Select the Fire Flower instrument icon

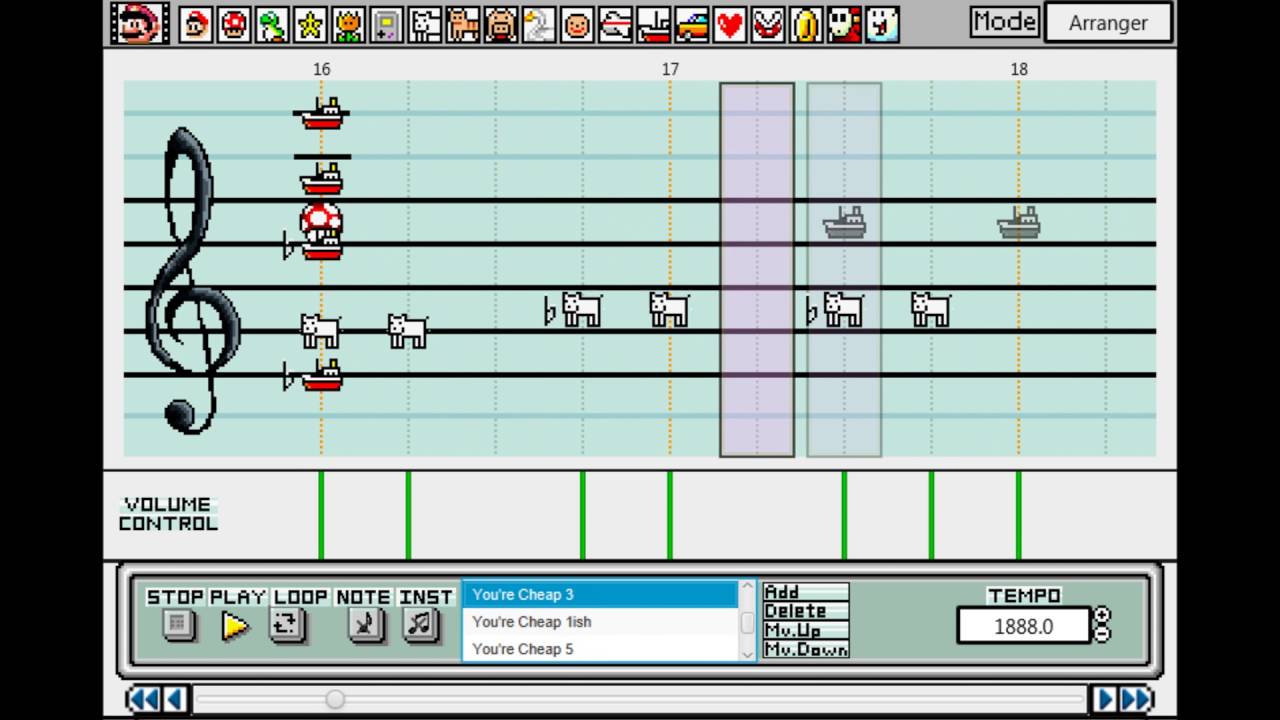[349, 24]
